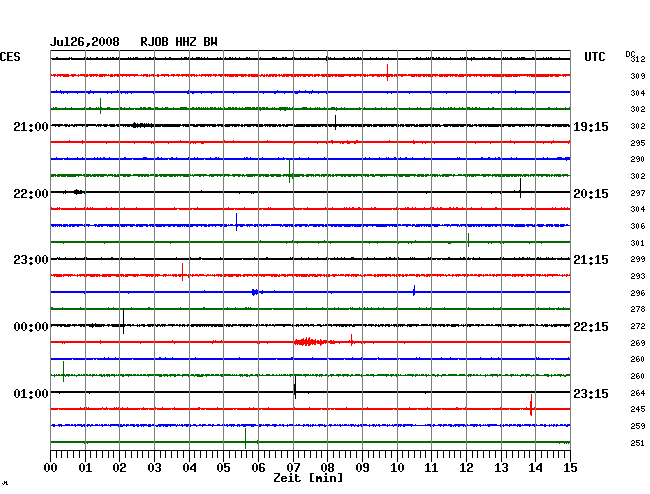Select DC value 269
Image resolution: width=650 pixels, height=494 pixels.
[x=638, y=343]
